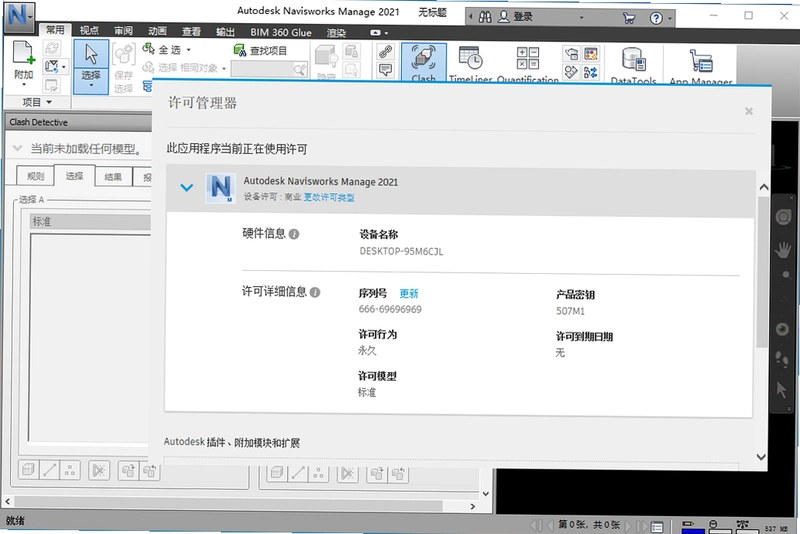The image size is (800, 534).
Task: Click the License Manager vertical scrollbar thumb
Action: click(x=762, y=270)
